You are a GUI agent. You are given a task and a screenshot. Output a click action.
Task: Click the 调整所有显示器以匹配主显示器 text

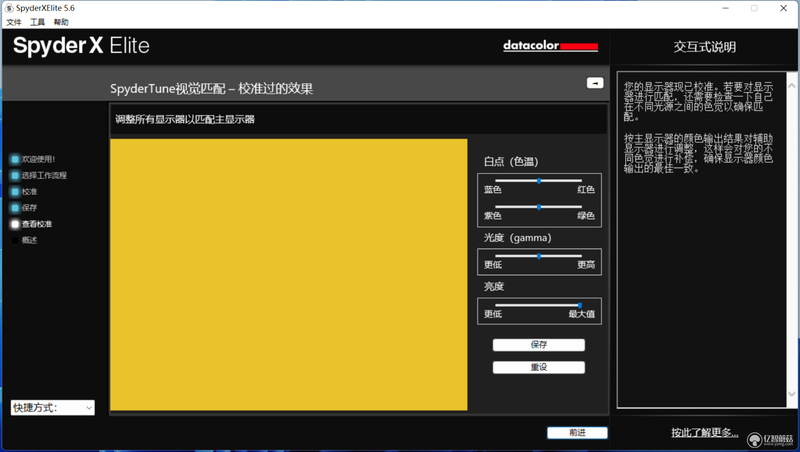pyautogui.click(x=185, y=119)
